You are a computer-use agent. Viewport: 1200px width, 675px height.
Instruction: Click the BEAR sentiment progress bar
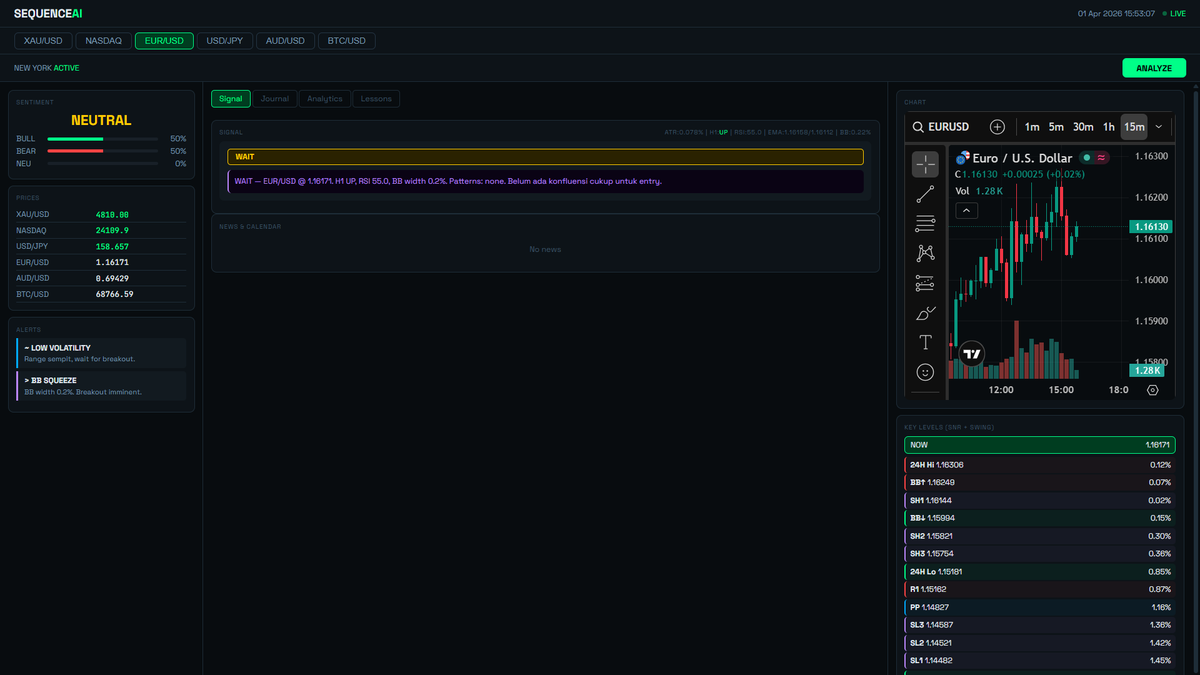point(102,151)
